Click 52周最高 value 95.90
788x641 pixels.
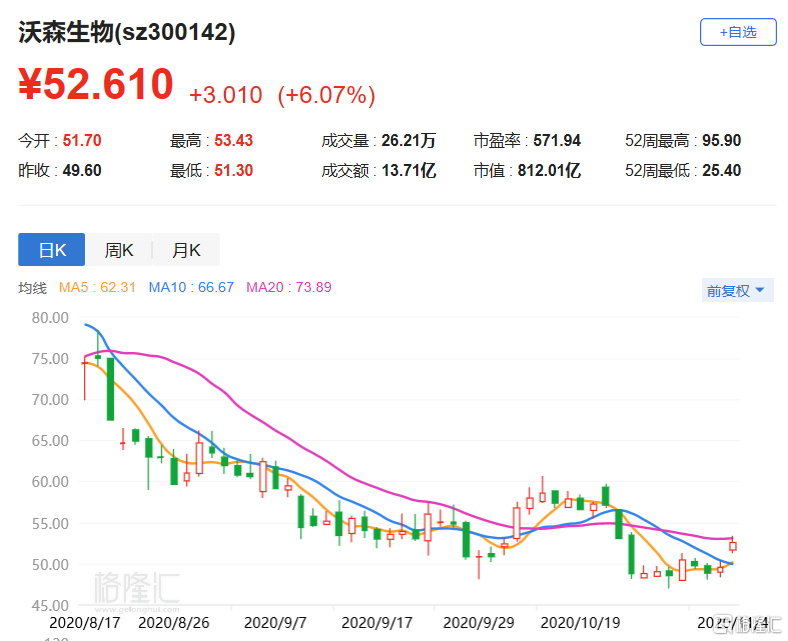click(722, 140)
